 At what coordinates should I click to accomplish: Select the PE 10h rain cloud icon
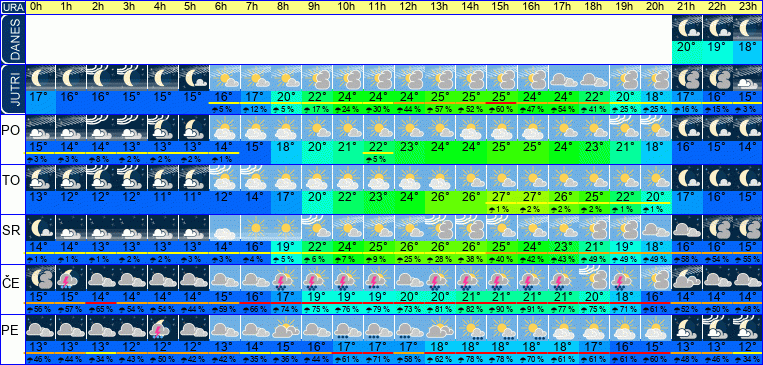point(347,328)
